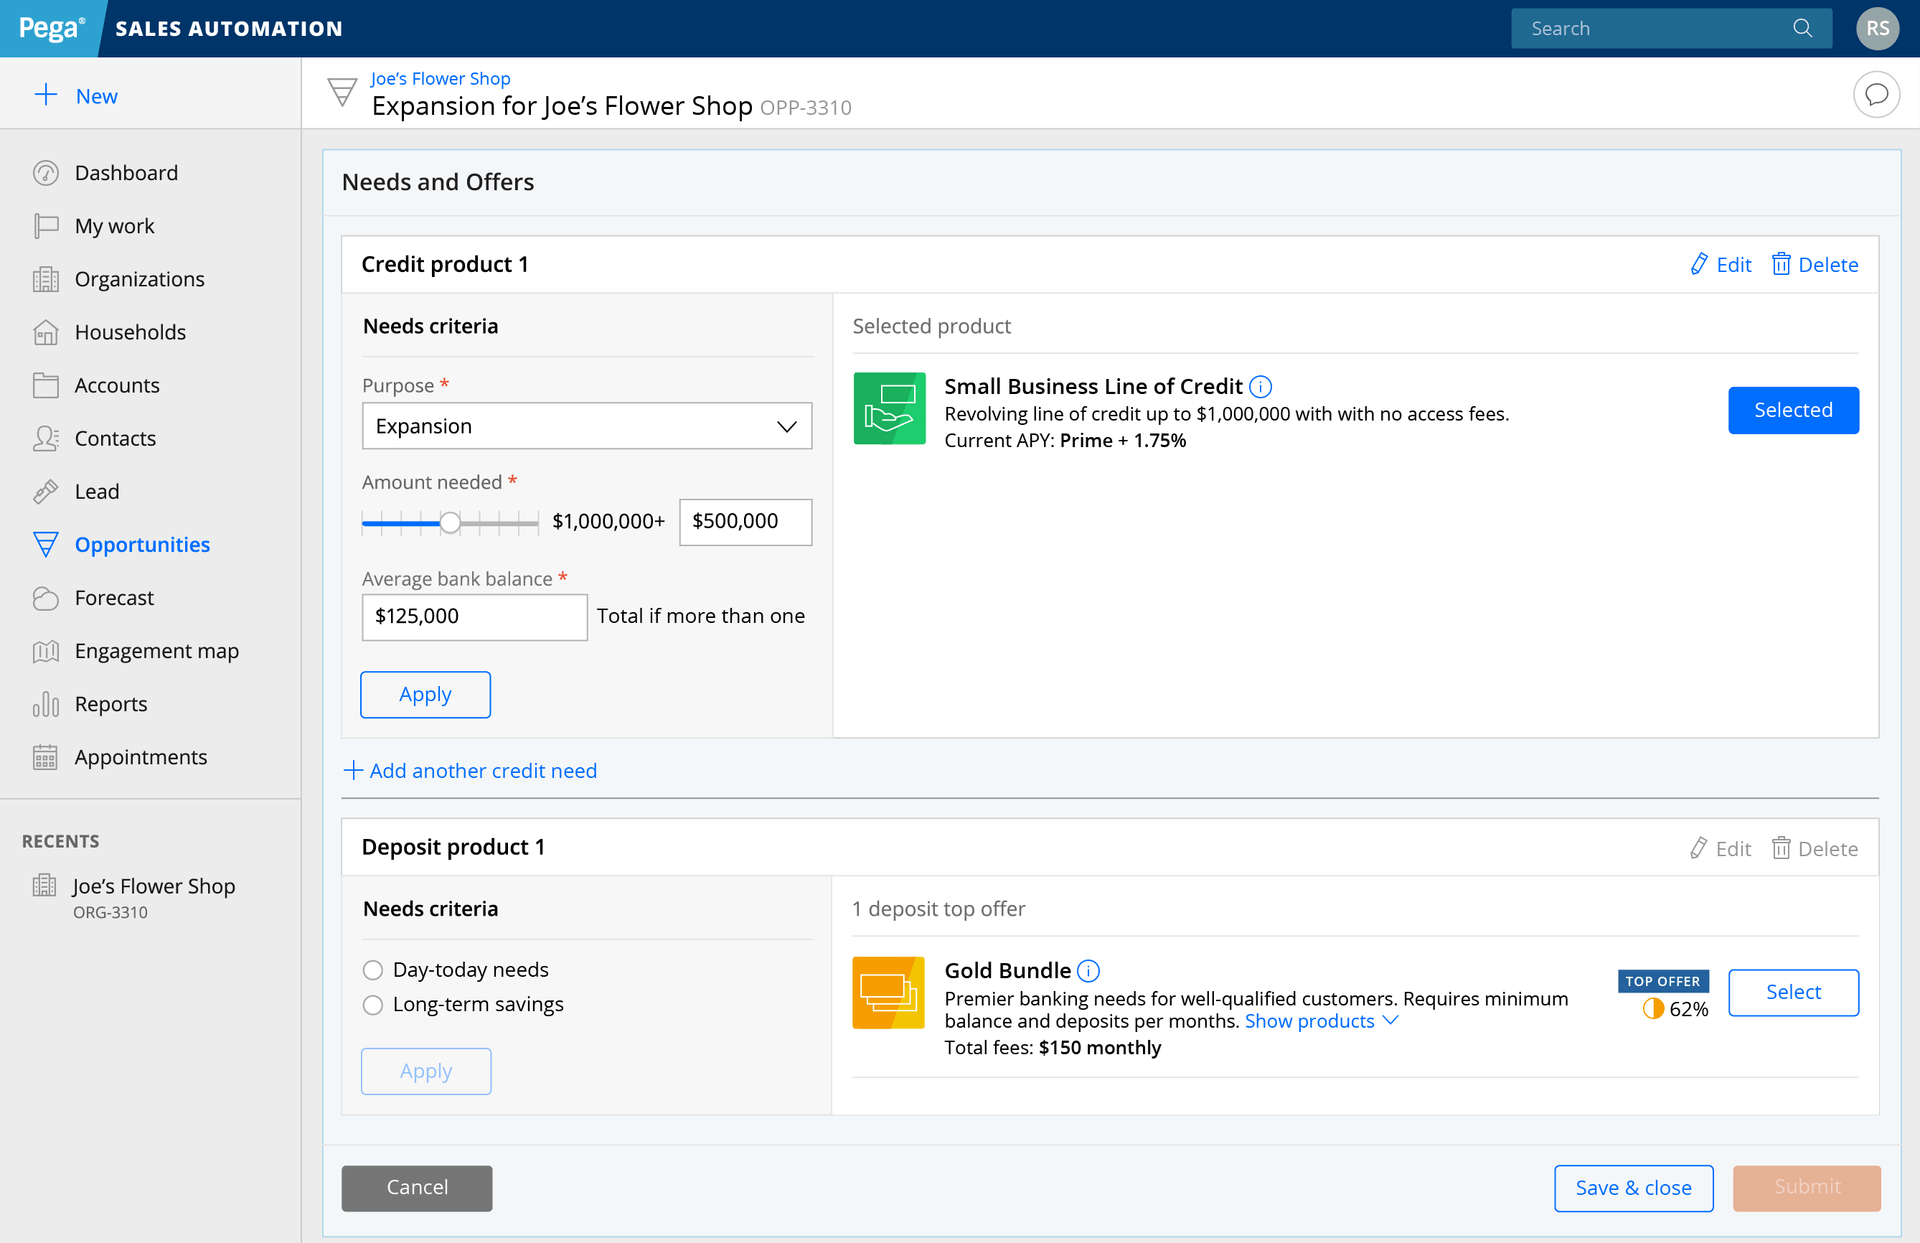Open the RS user avatar
Screen dimensions: 1920x1243
point(1877,28)
